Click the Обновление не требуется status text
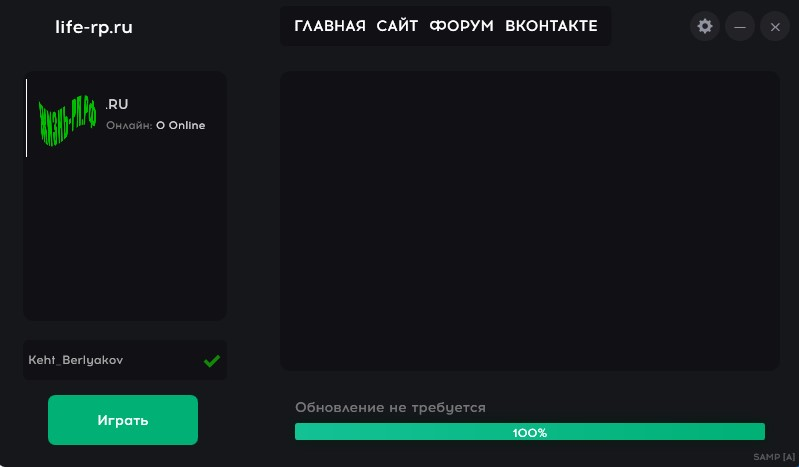 (x=390, y=407)
